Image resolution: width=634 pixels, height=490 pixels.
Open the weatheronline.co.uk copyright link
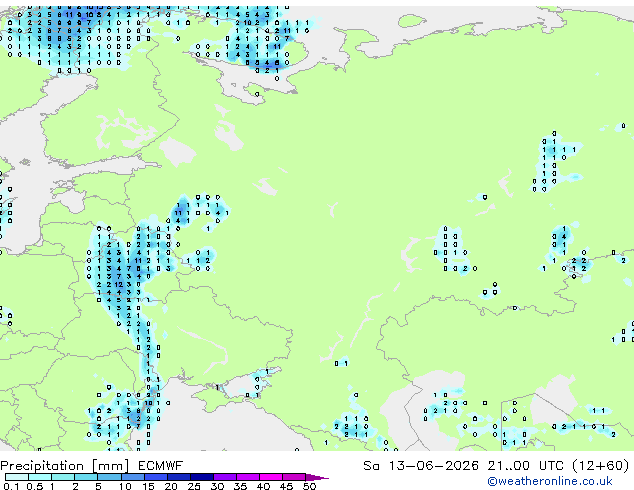550,481
